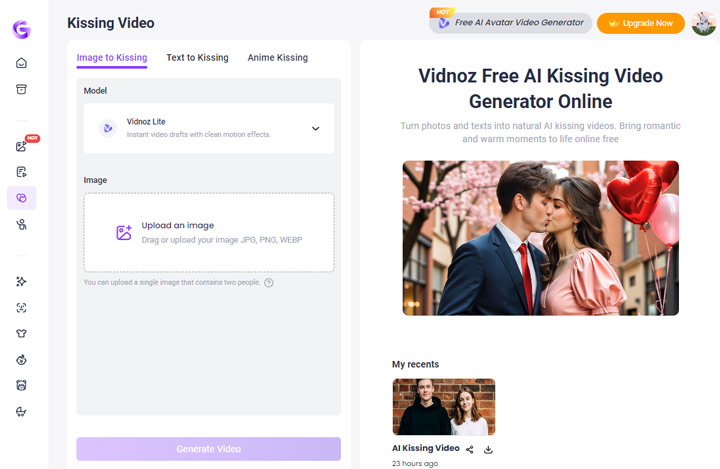Click the 23 hours ago timestamp
720x469 pixels.
(415, 463)
